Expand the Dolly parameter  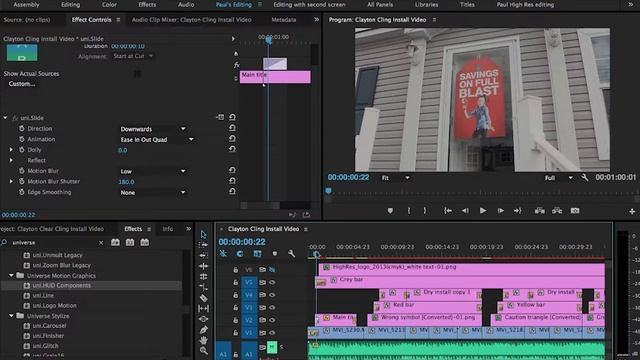11,150
